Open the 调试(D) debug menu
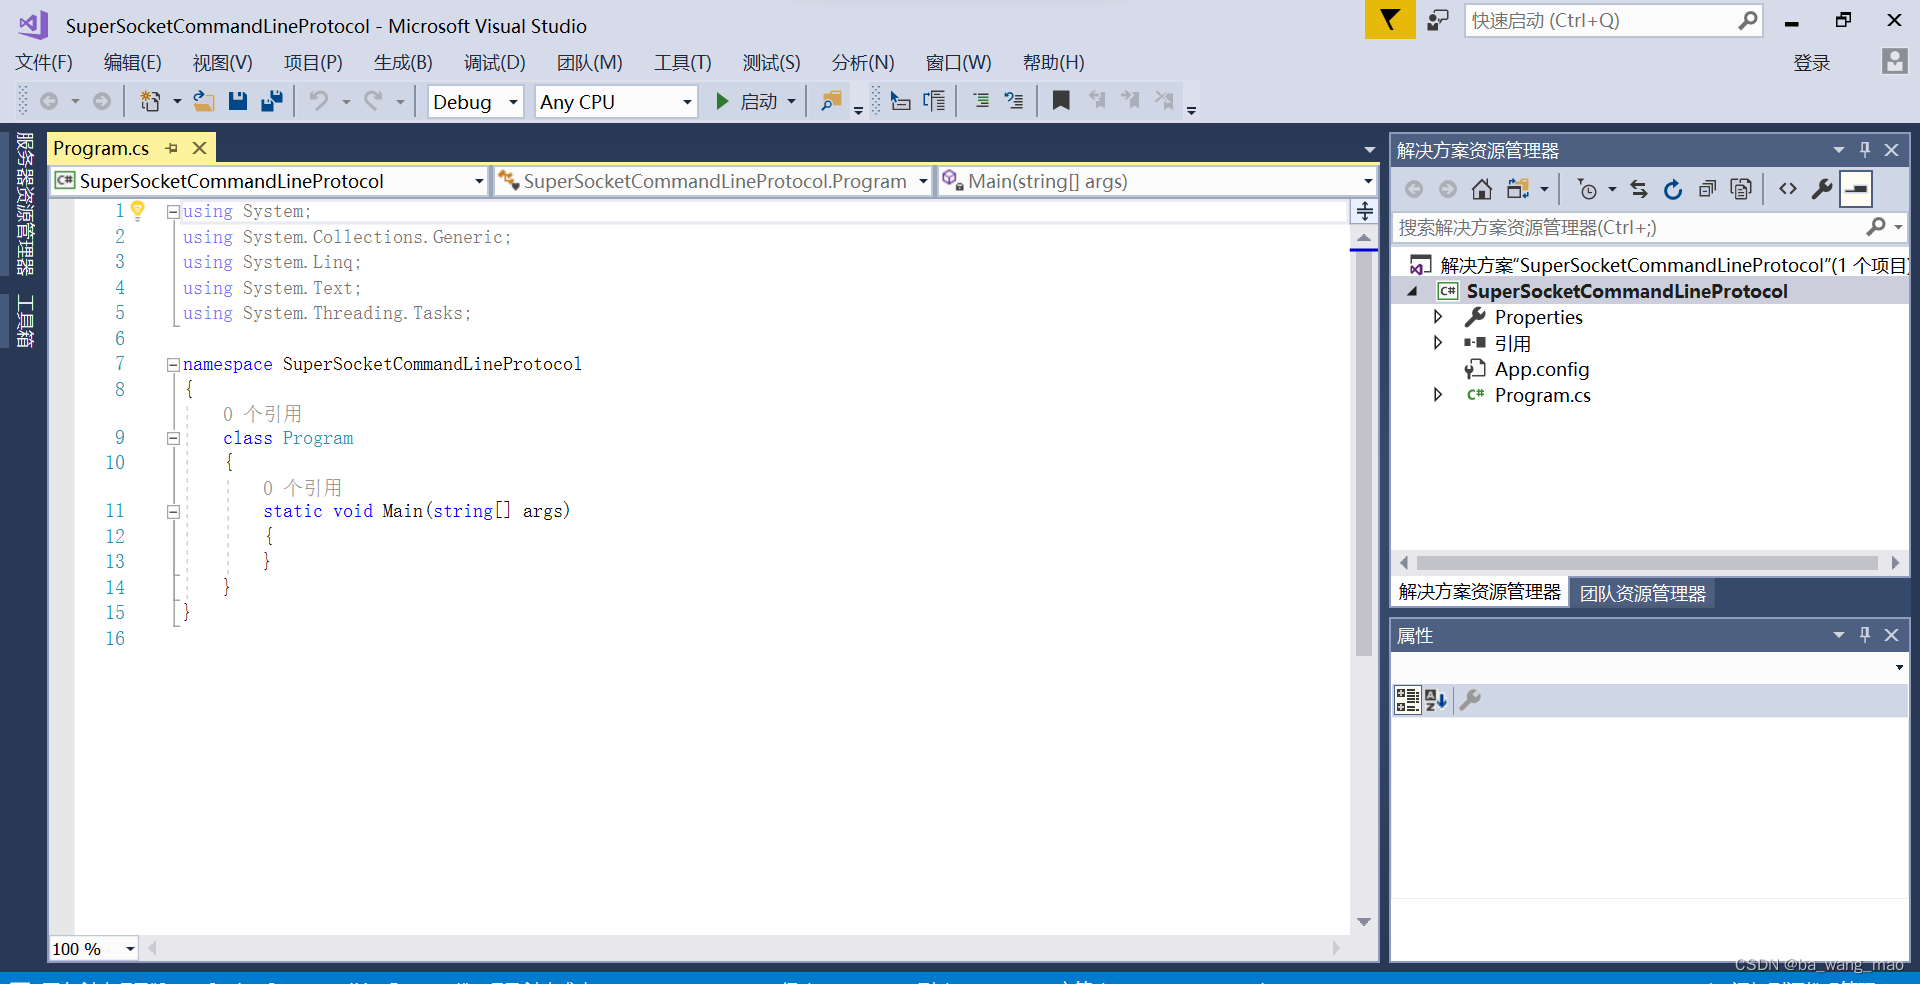 click(494, 63)
